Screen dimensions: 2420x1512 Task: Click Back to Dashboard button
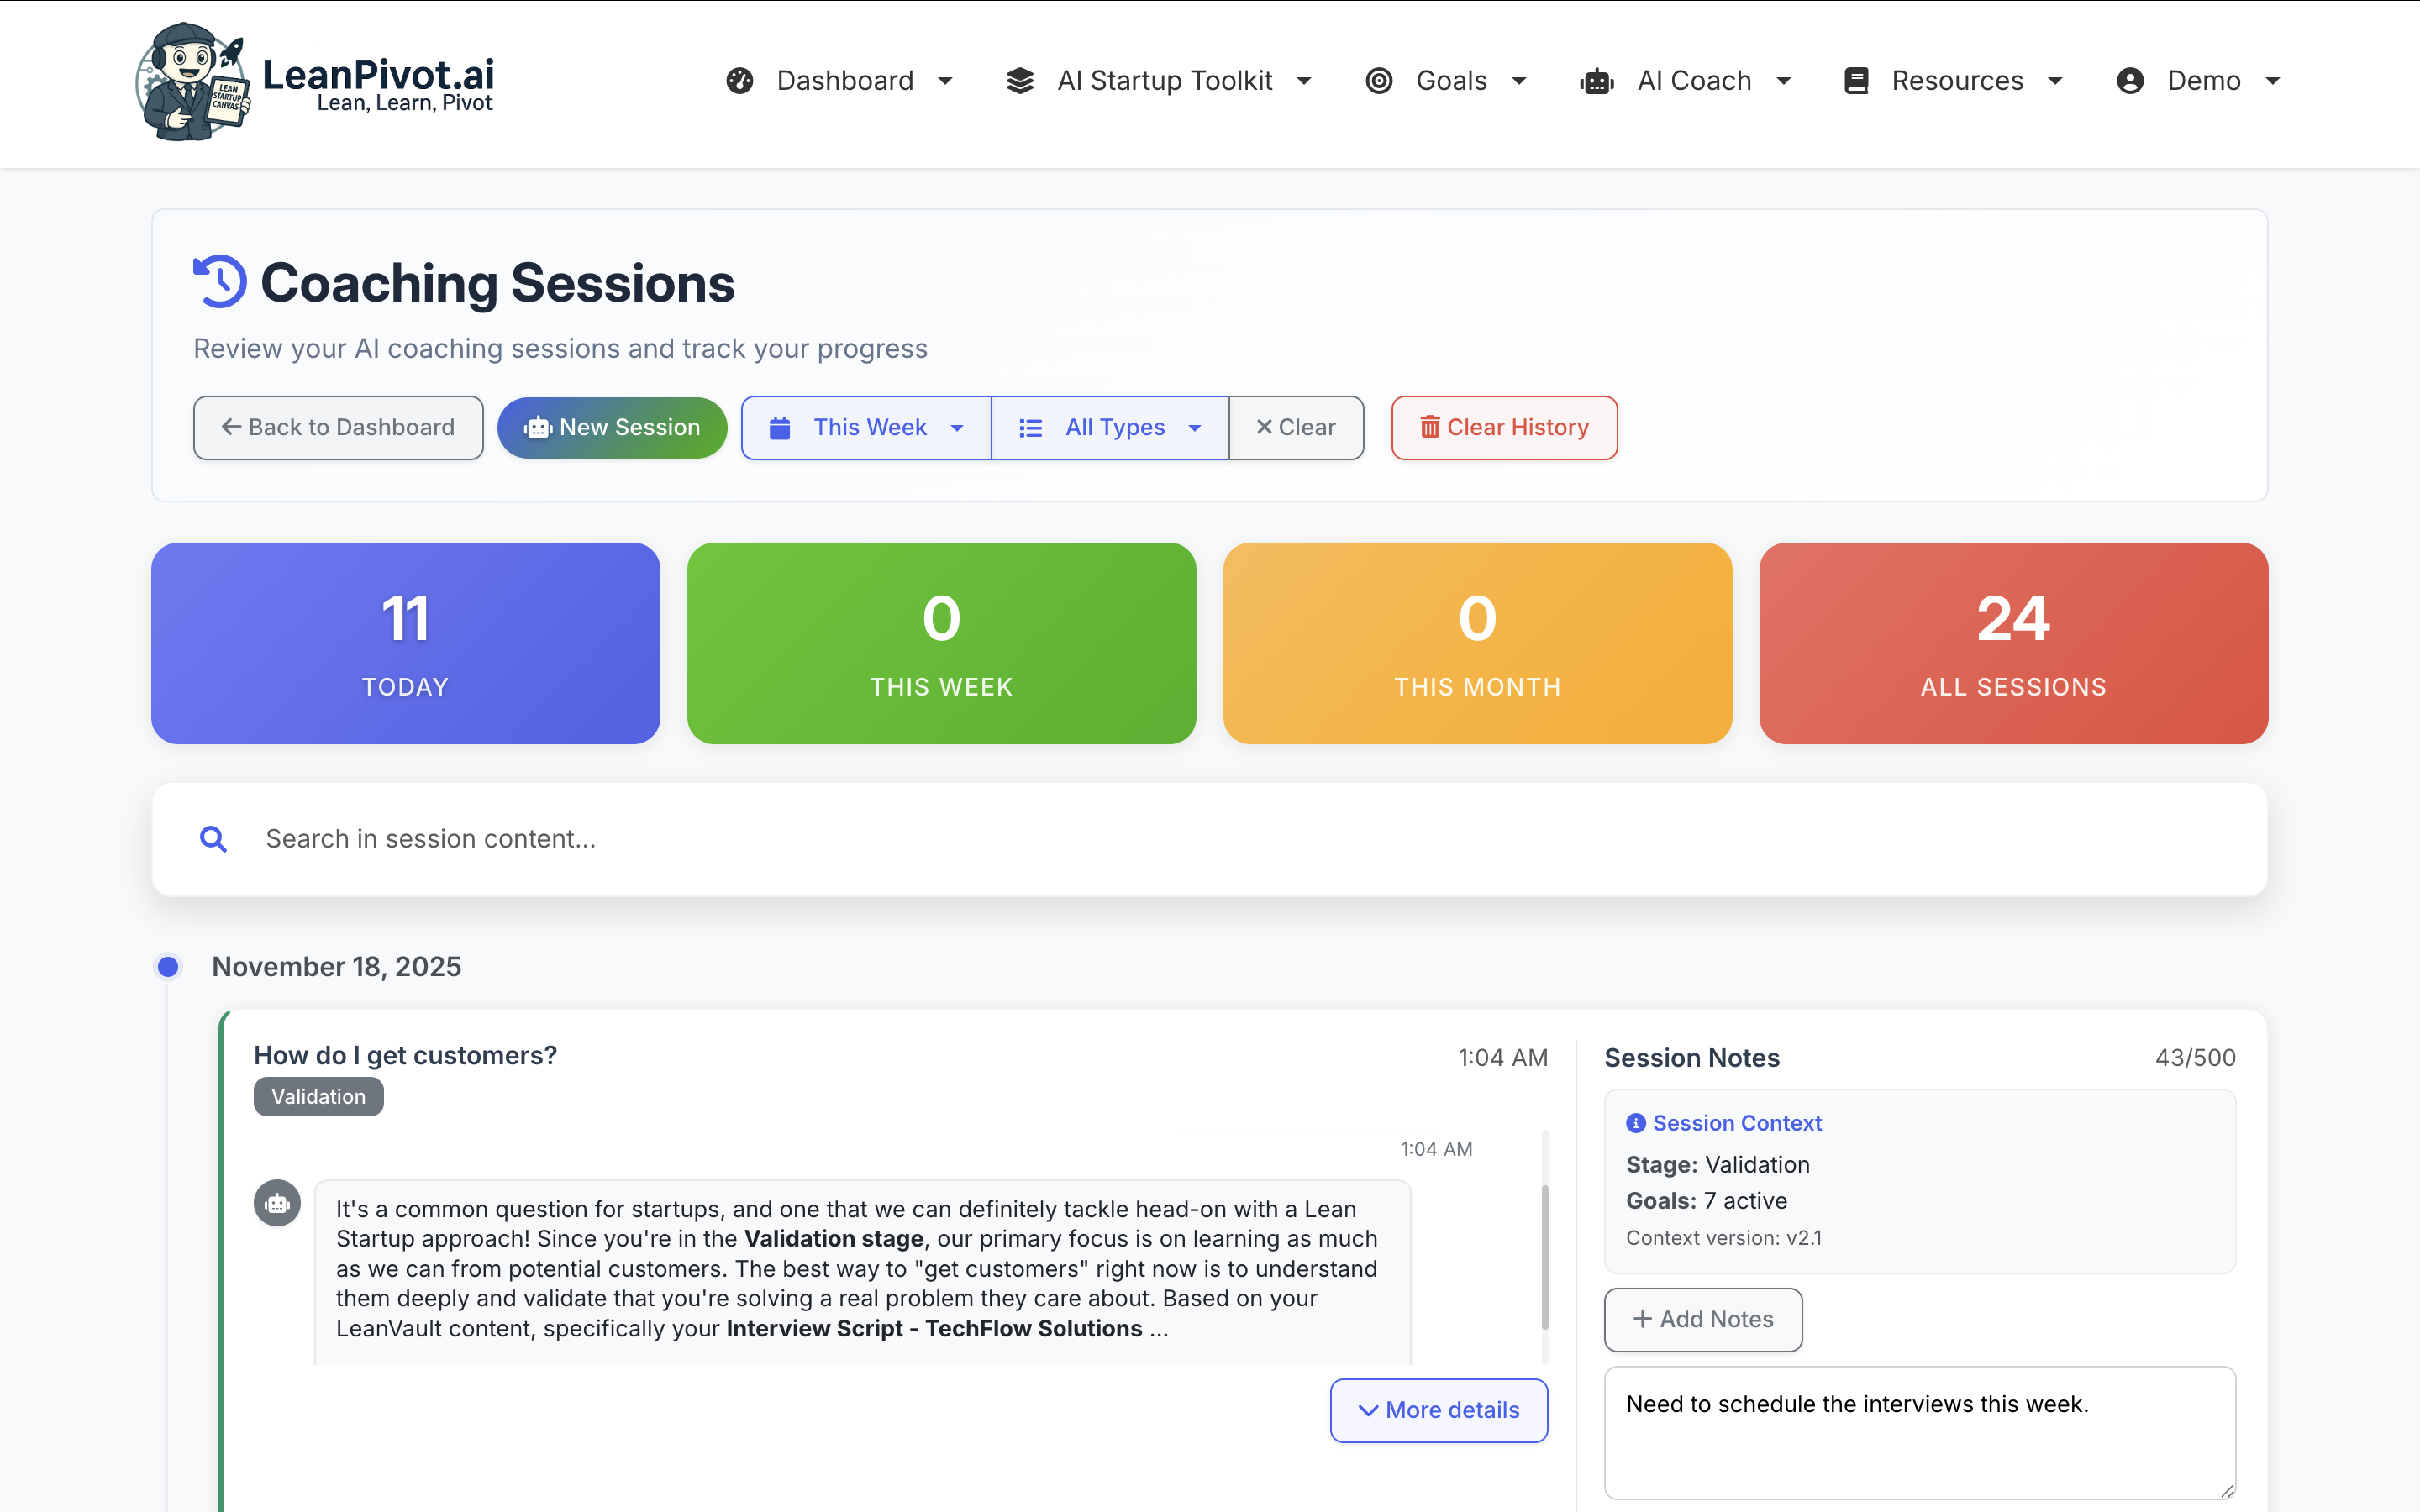coord(338,428)
